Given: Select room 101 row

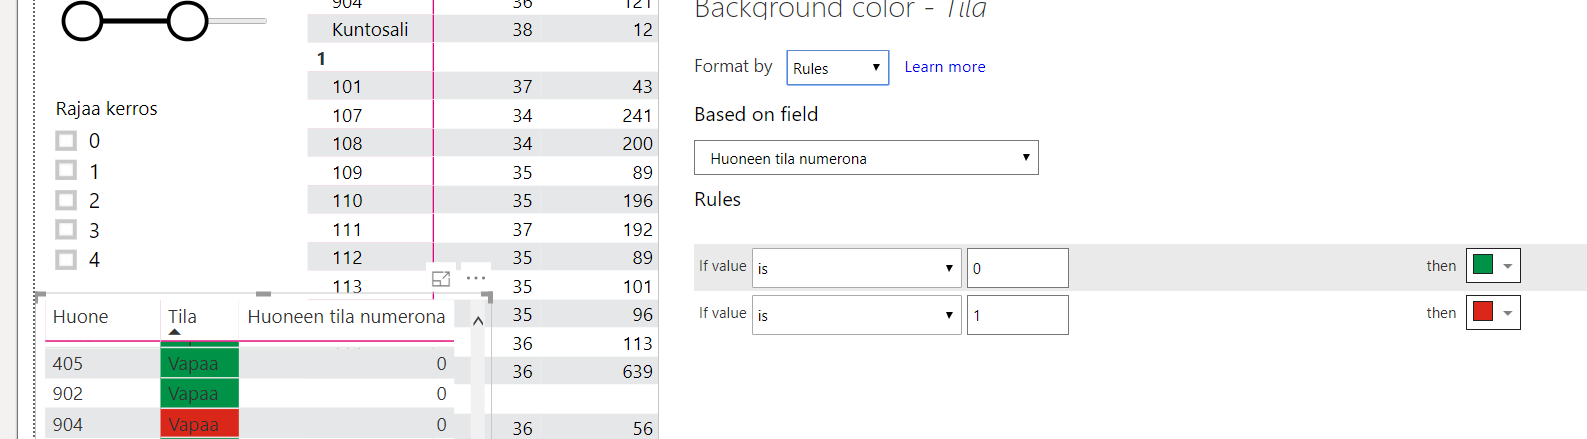Looking at the screenshot, I should 482,86.
